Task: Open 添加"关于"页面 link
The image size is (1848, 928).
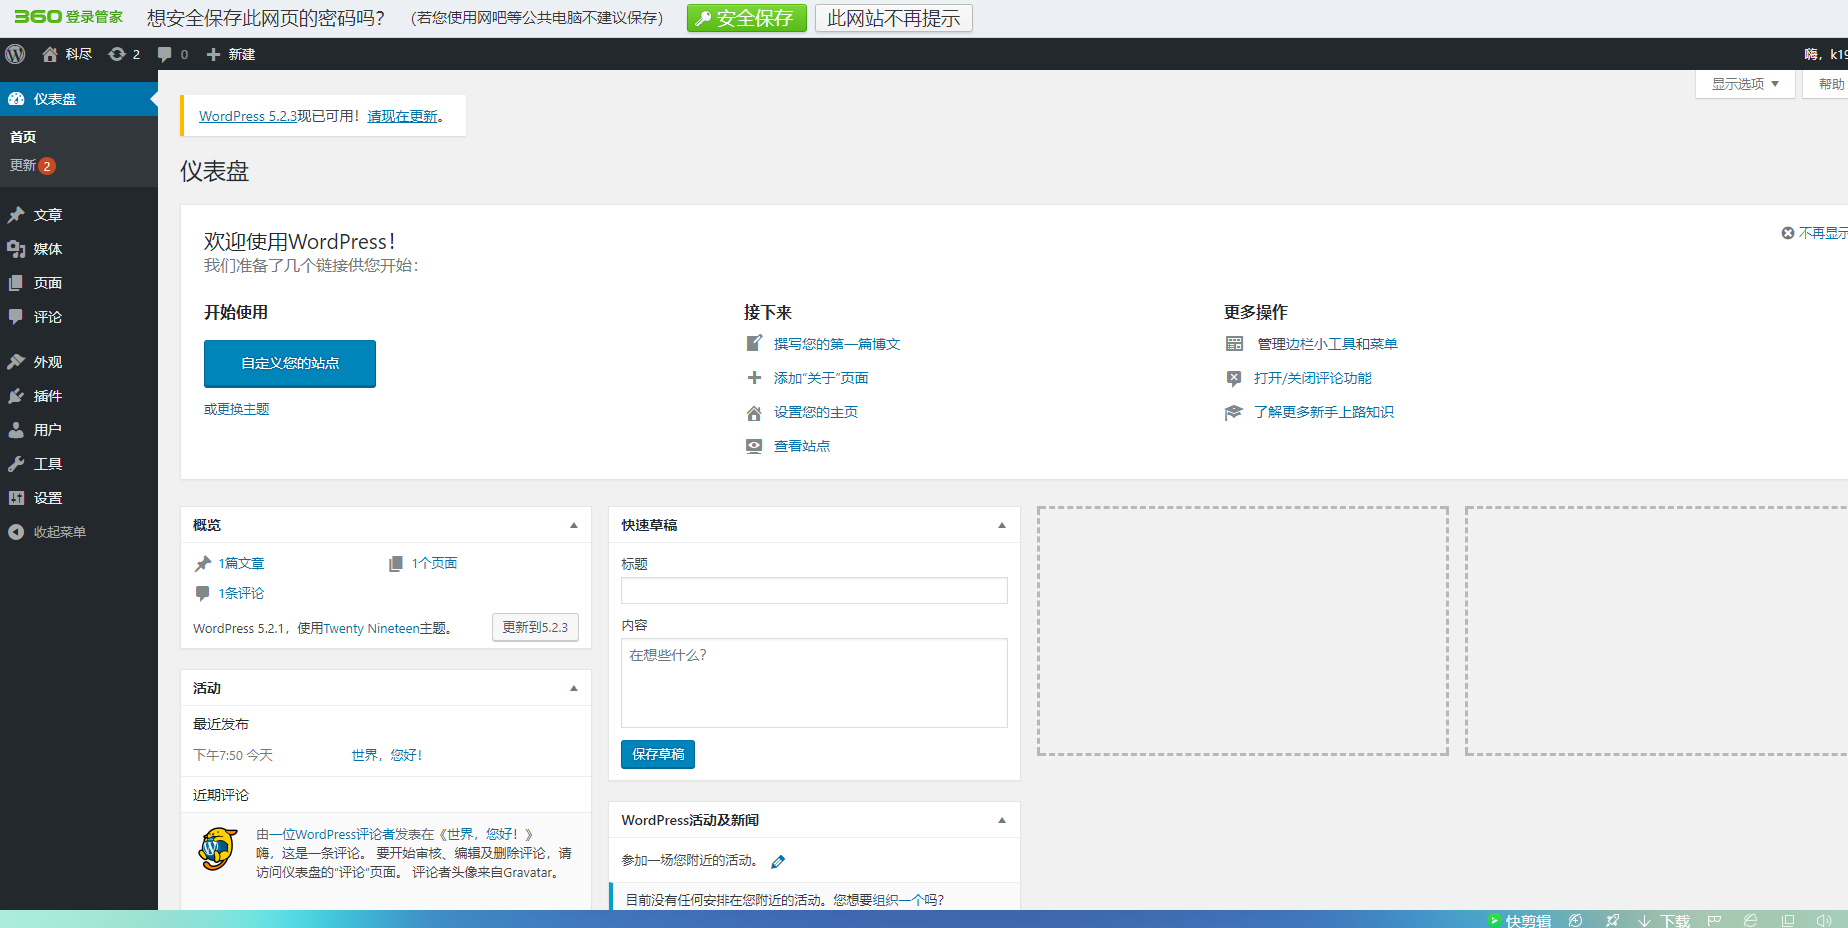Action: coord(821,378)
